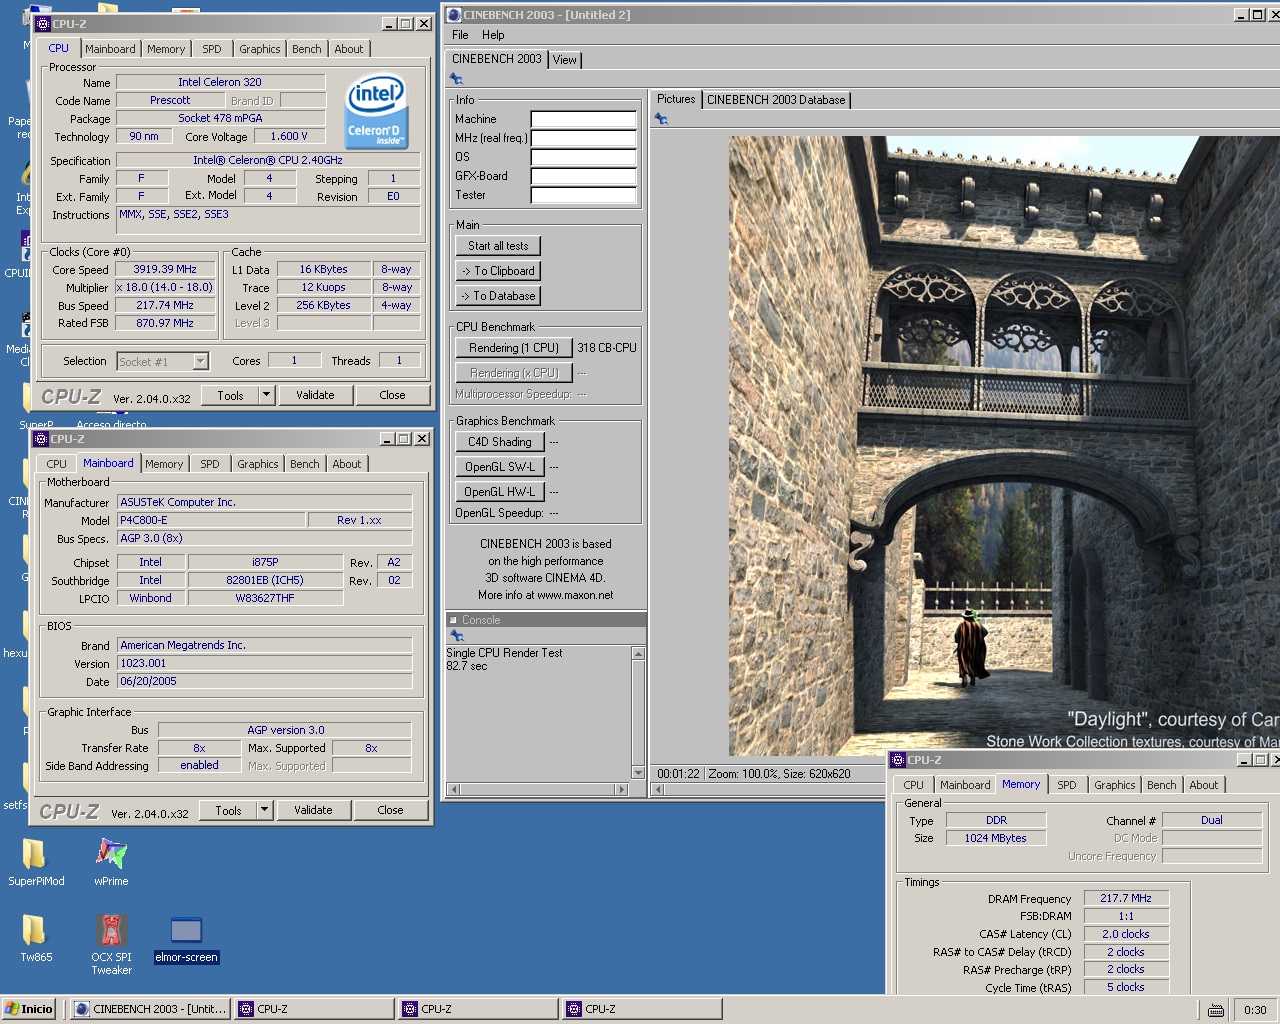Select the elmor-screen desktop icon
The height and width of the screenshot is (1024, 1280).
click(186, 939)
